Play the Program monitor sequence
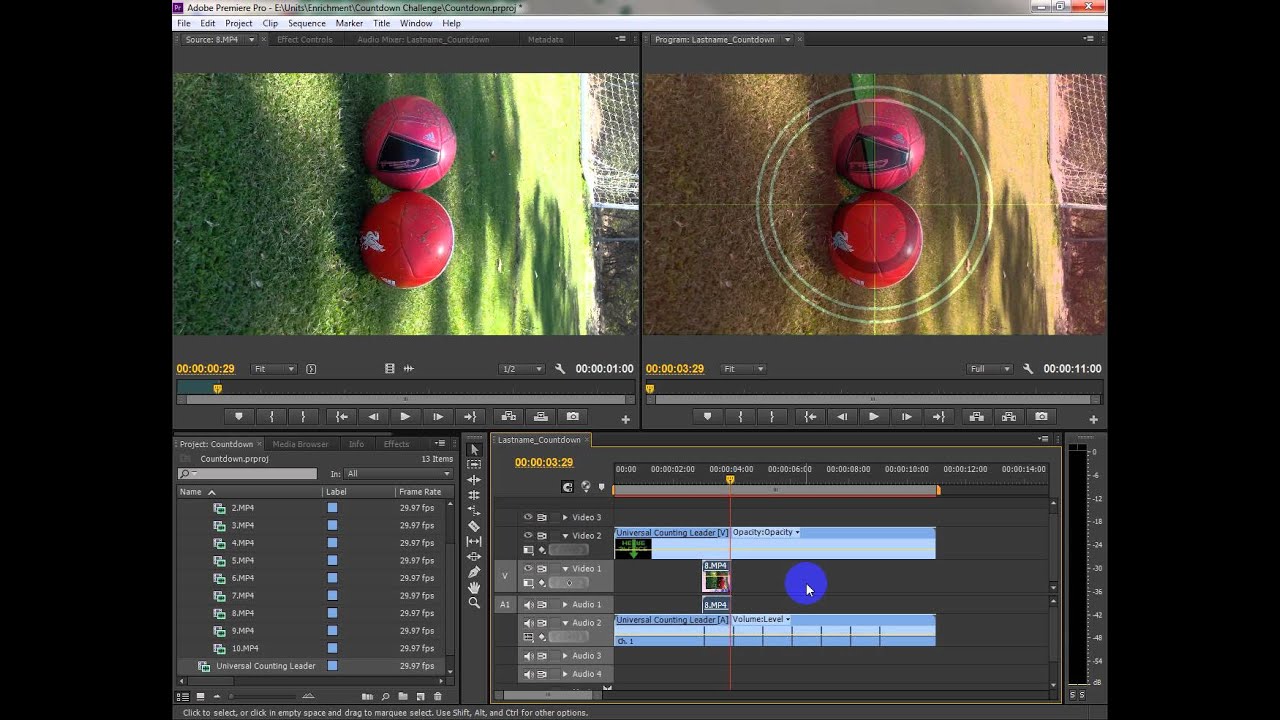Screen dimensions: 1280x720 [874, 417]
